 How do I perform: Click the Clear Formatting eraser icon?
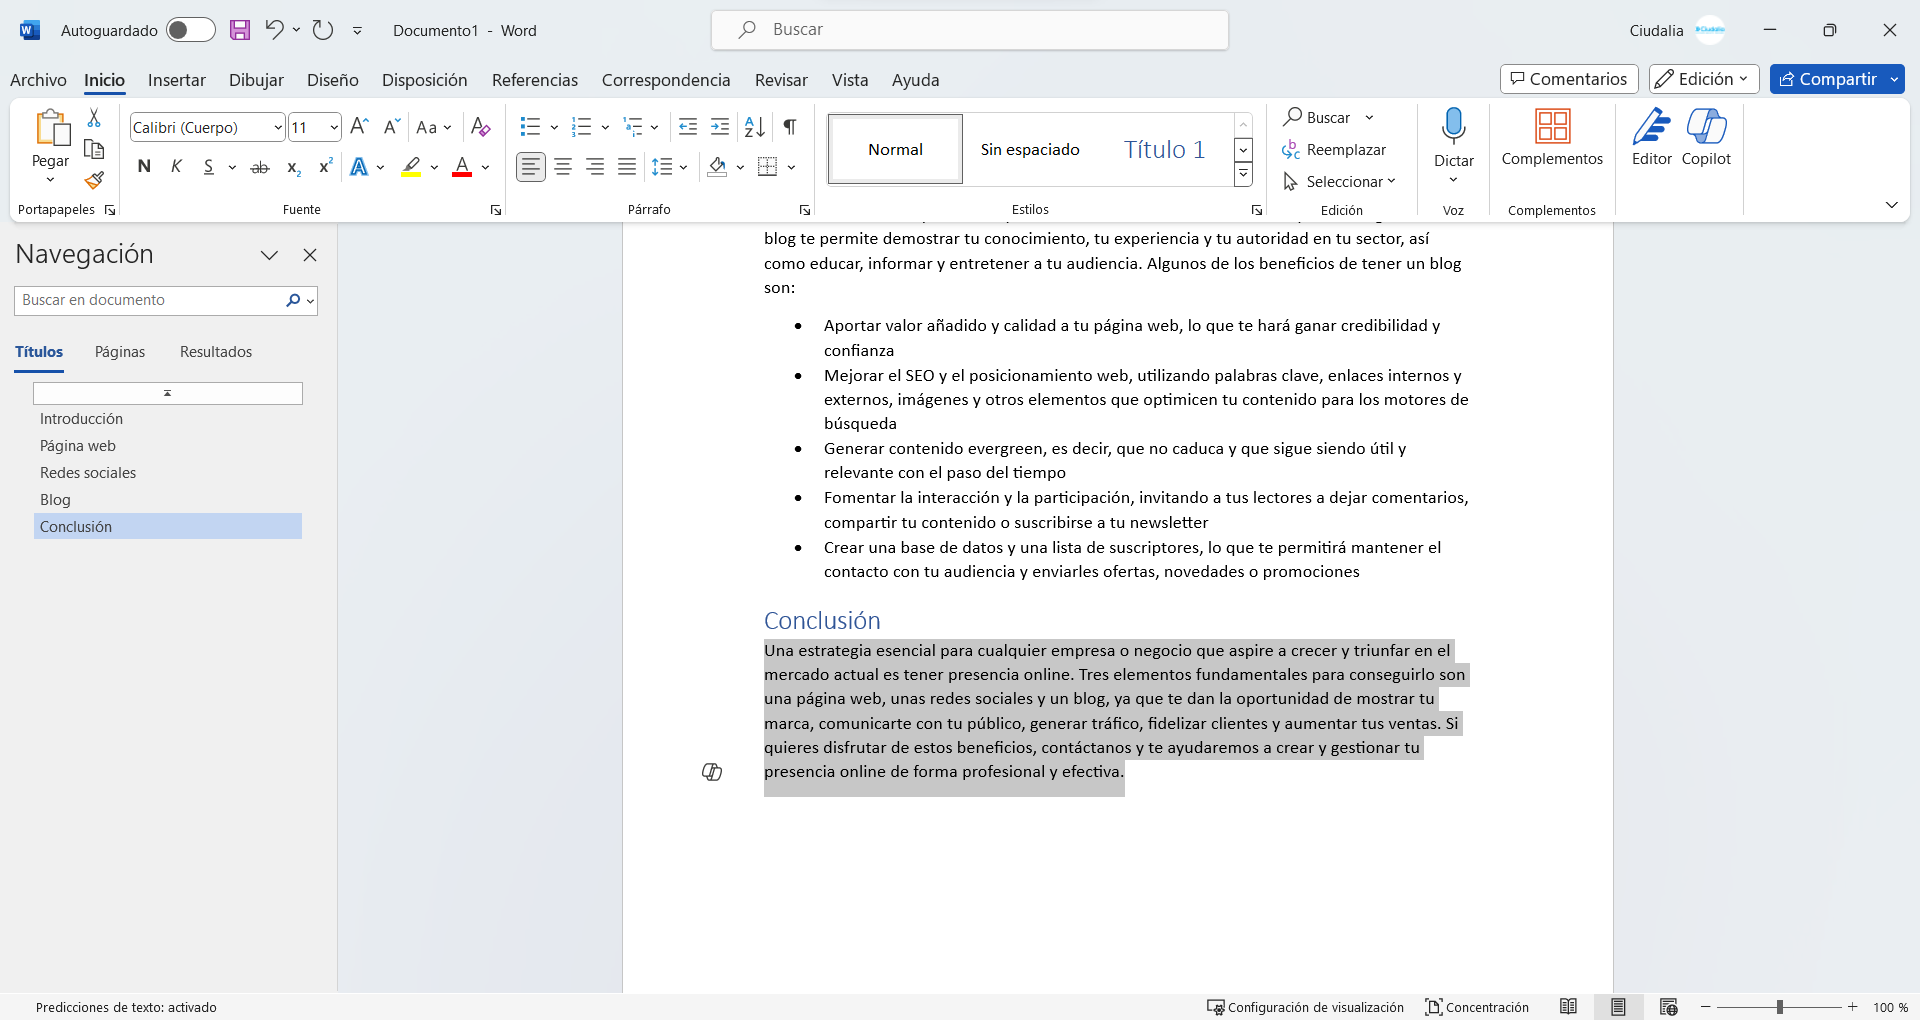[481, 127]
